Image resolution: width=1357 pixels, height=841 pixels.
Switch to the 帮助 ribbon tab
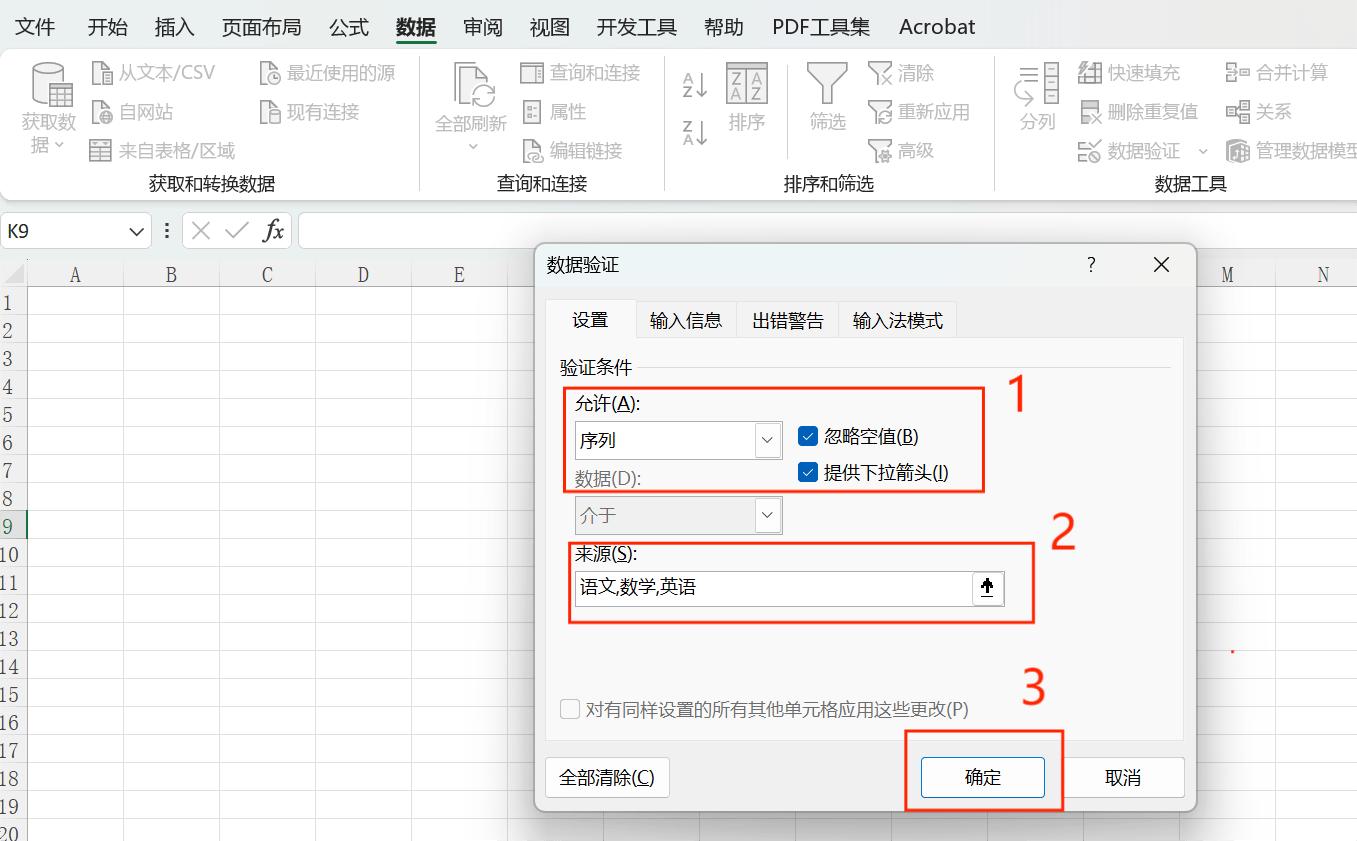coord(724,27)
